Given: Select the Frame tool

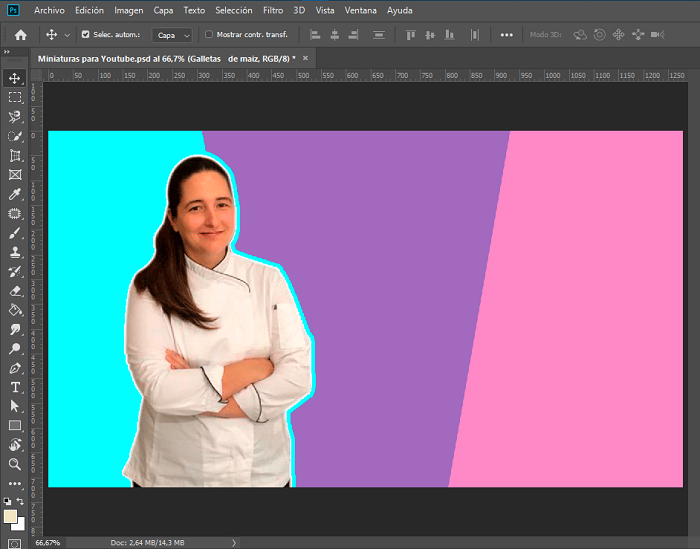Looking at the screenshot, I should click(x=14, y=175).
